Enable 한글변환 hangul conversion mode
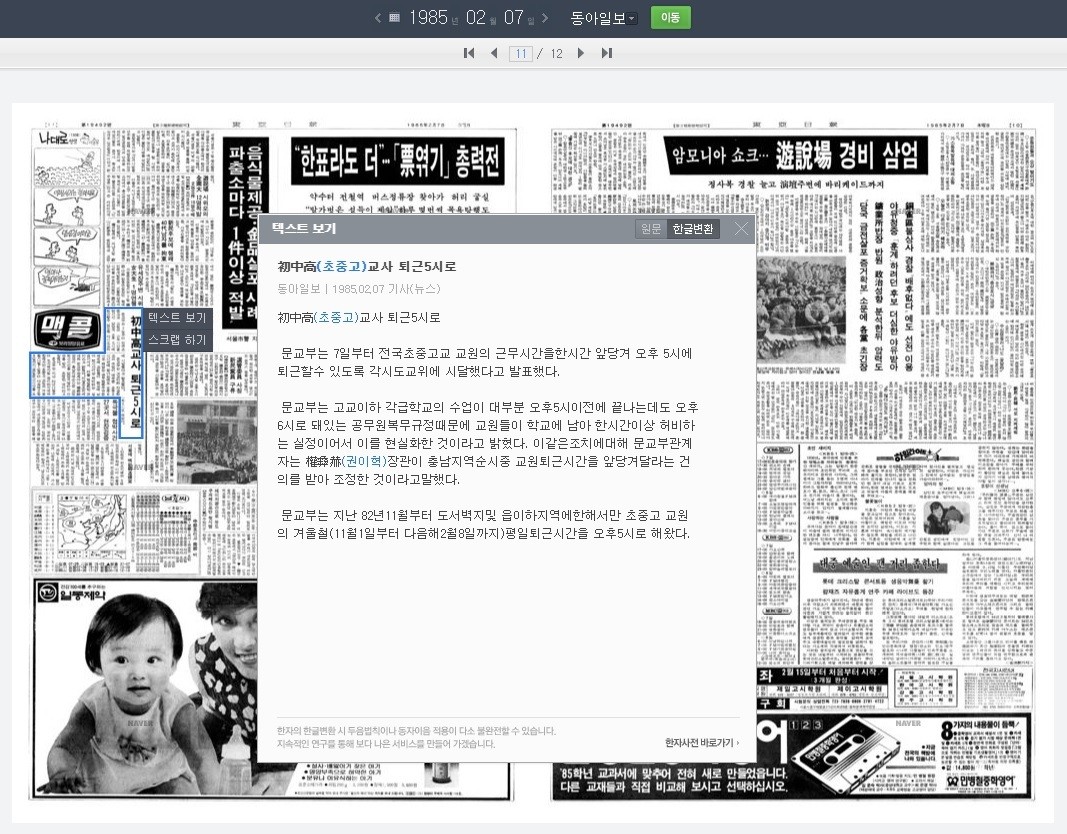1067x834 pixels. [692, 228]
